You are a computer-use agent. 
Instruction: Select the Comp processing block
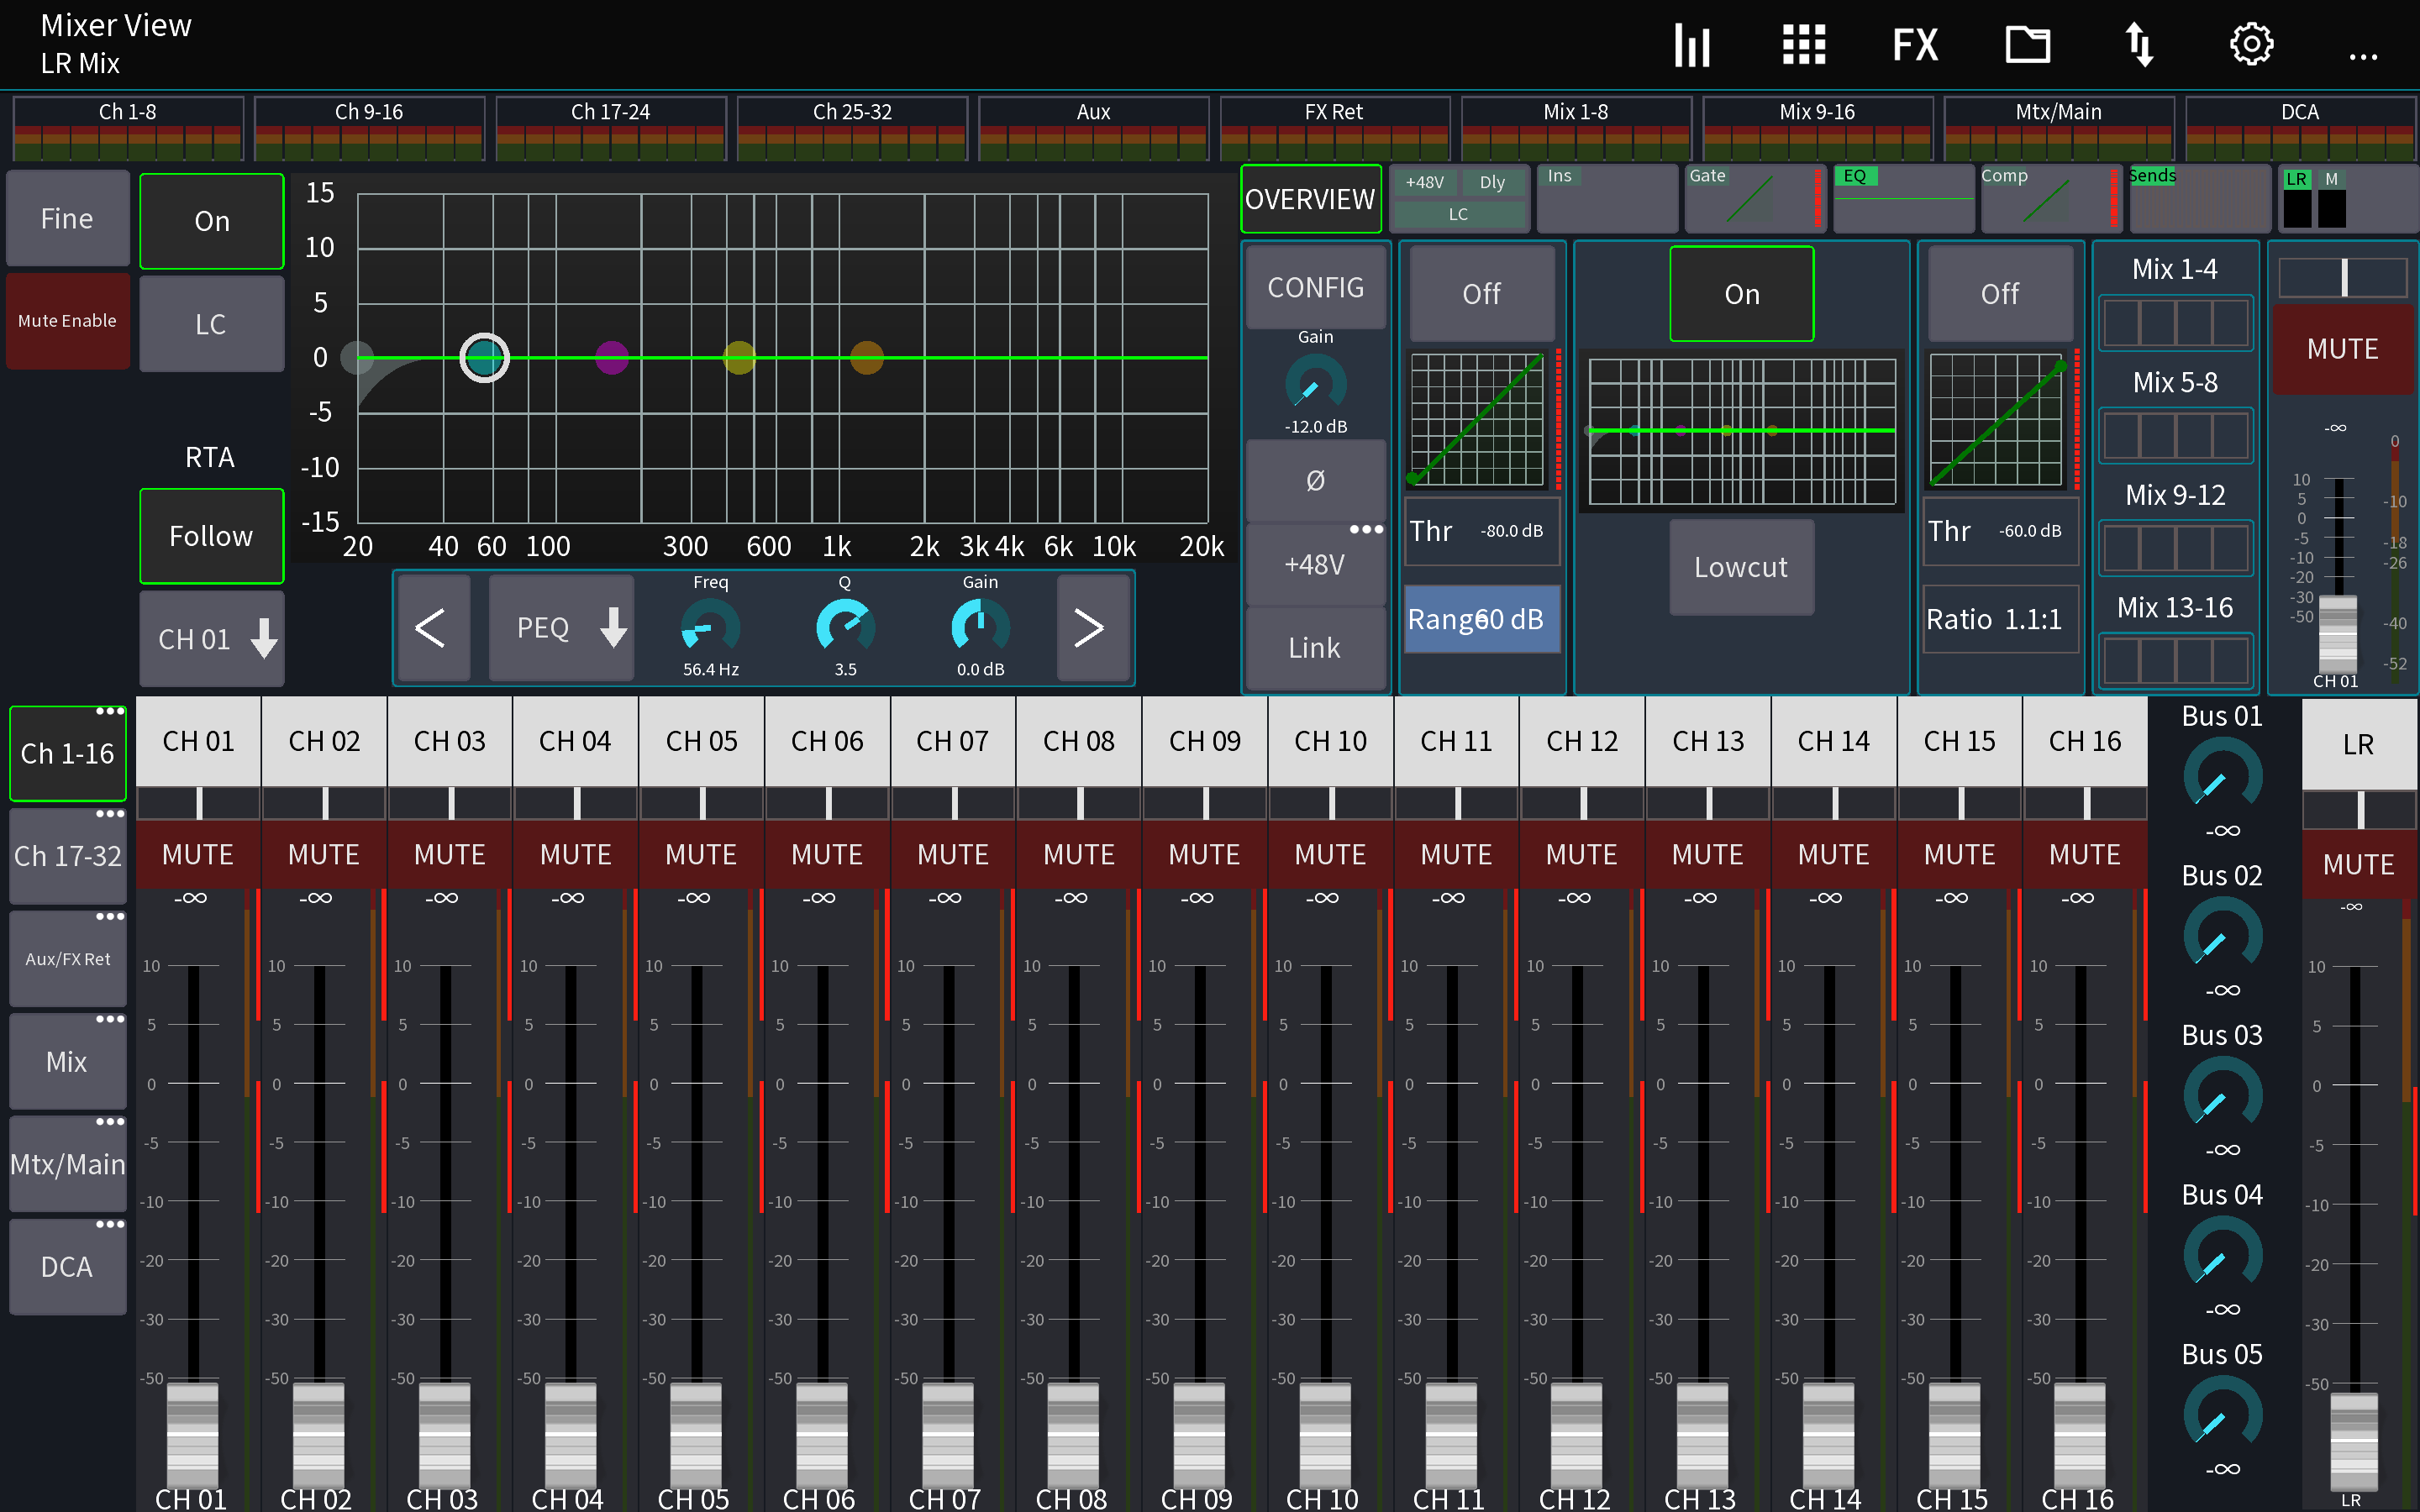(2050, 198)
